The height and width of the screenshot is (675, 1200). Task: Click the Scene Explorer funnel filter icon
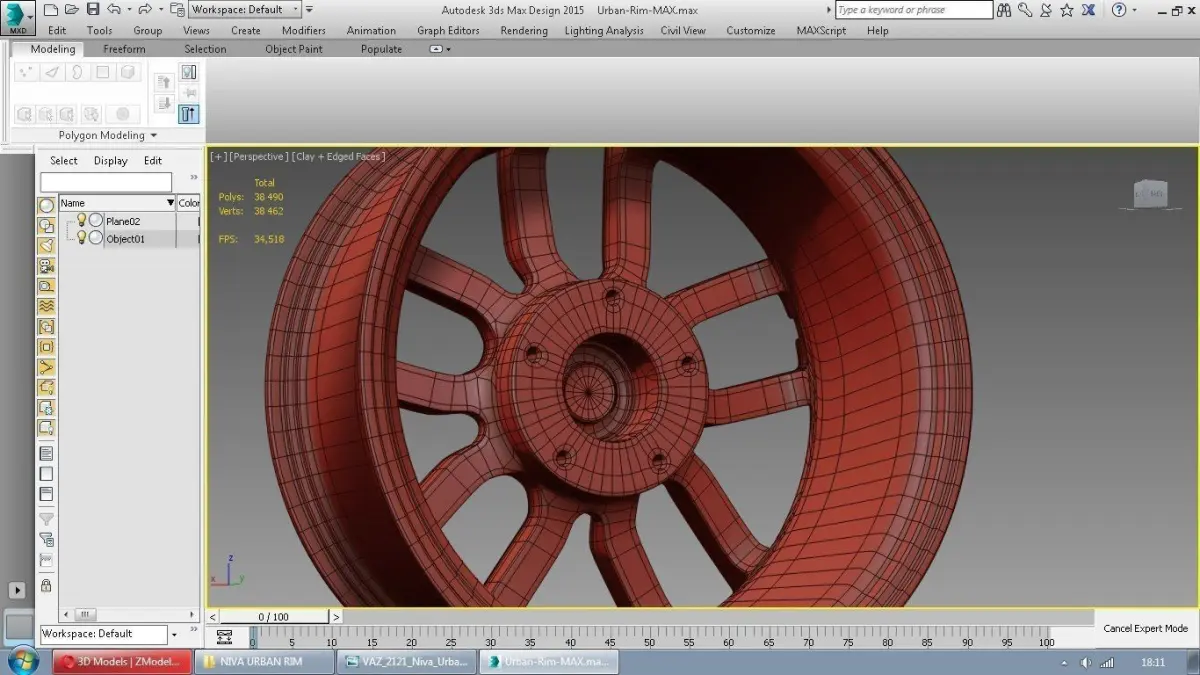point(46,519)
